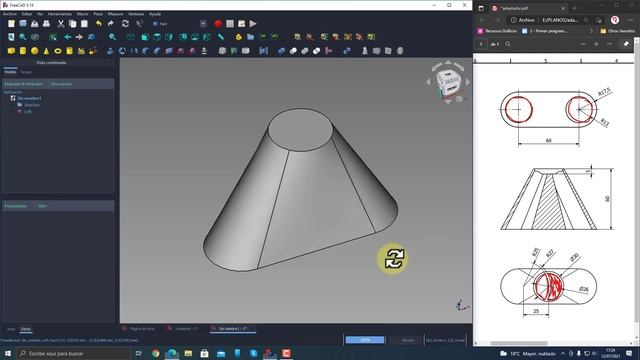Open the Ver menu
This screenshot has height=360, width=640.
tap(40, 14)
